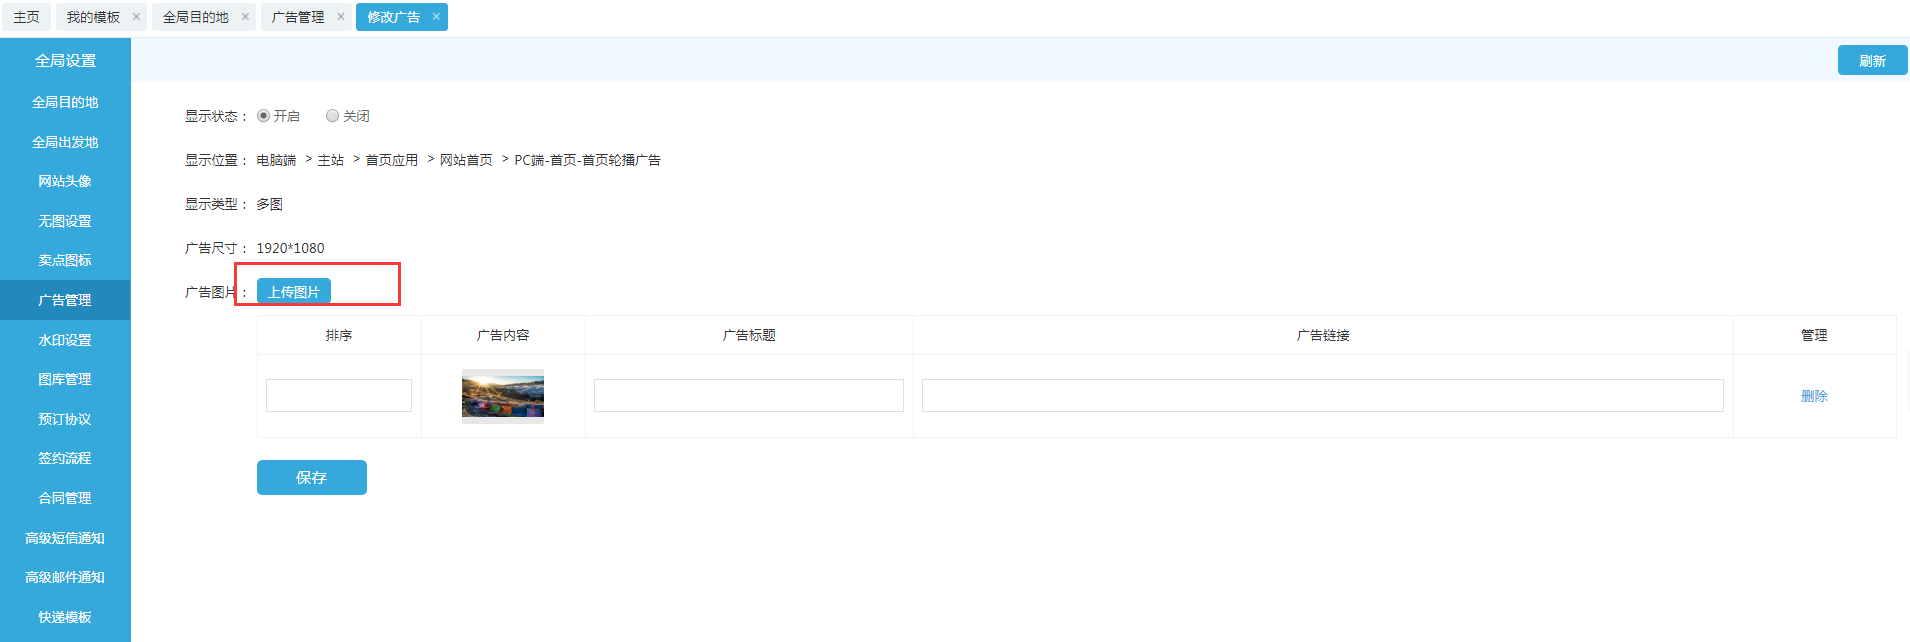Close the 广告管理 tab

pyautogui.click(x=341, y=17)
